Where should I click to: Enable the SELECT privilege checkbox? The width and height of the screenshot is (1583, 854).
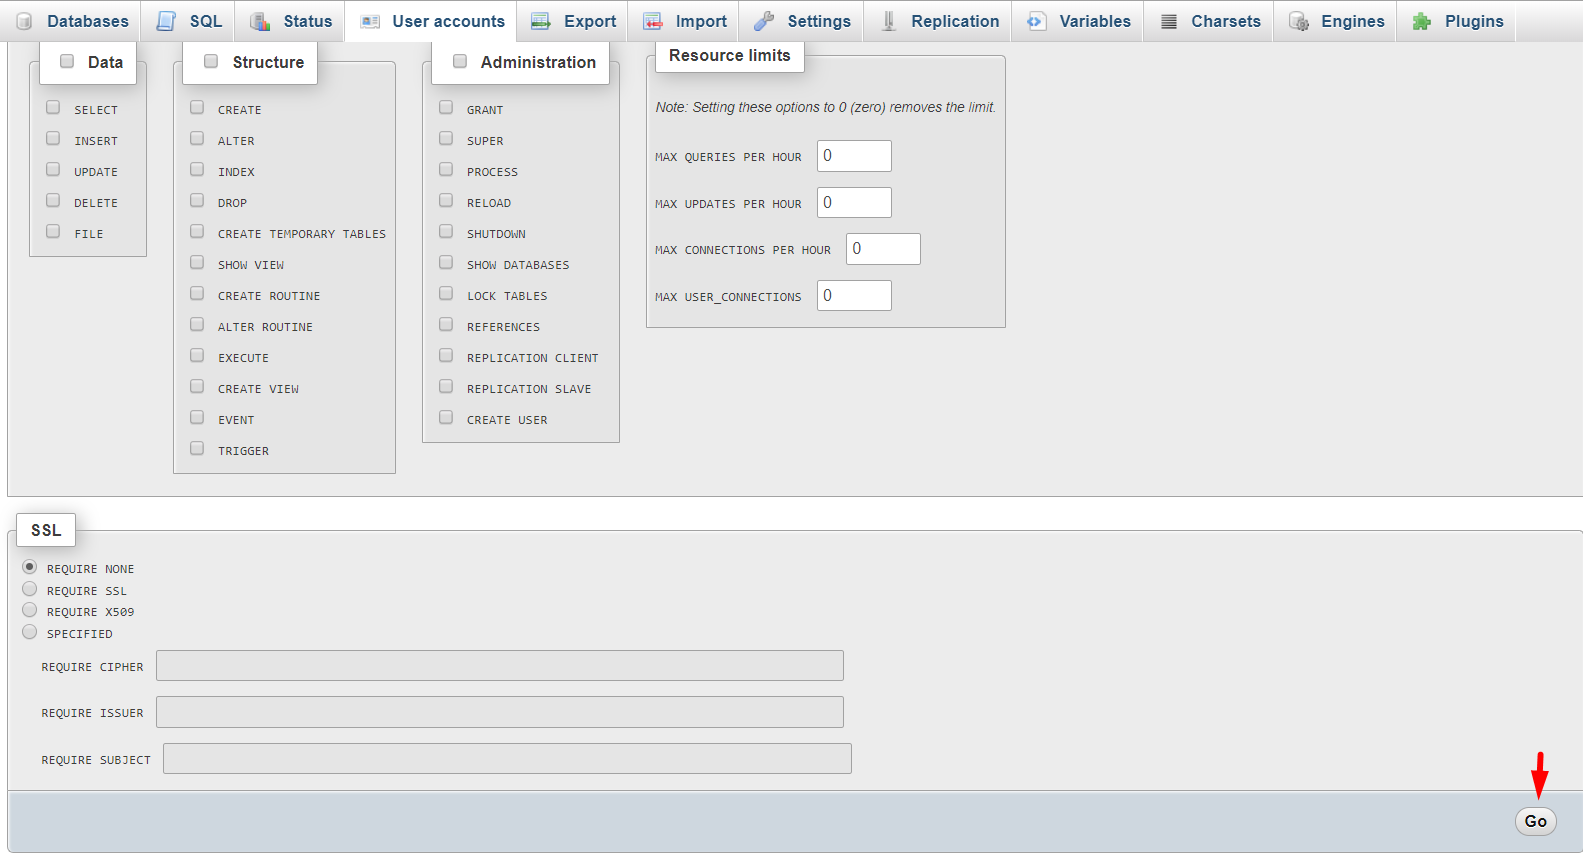[53, 108]
